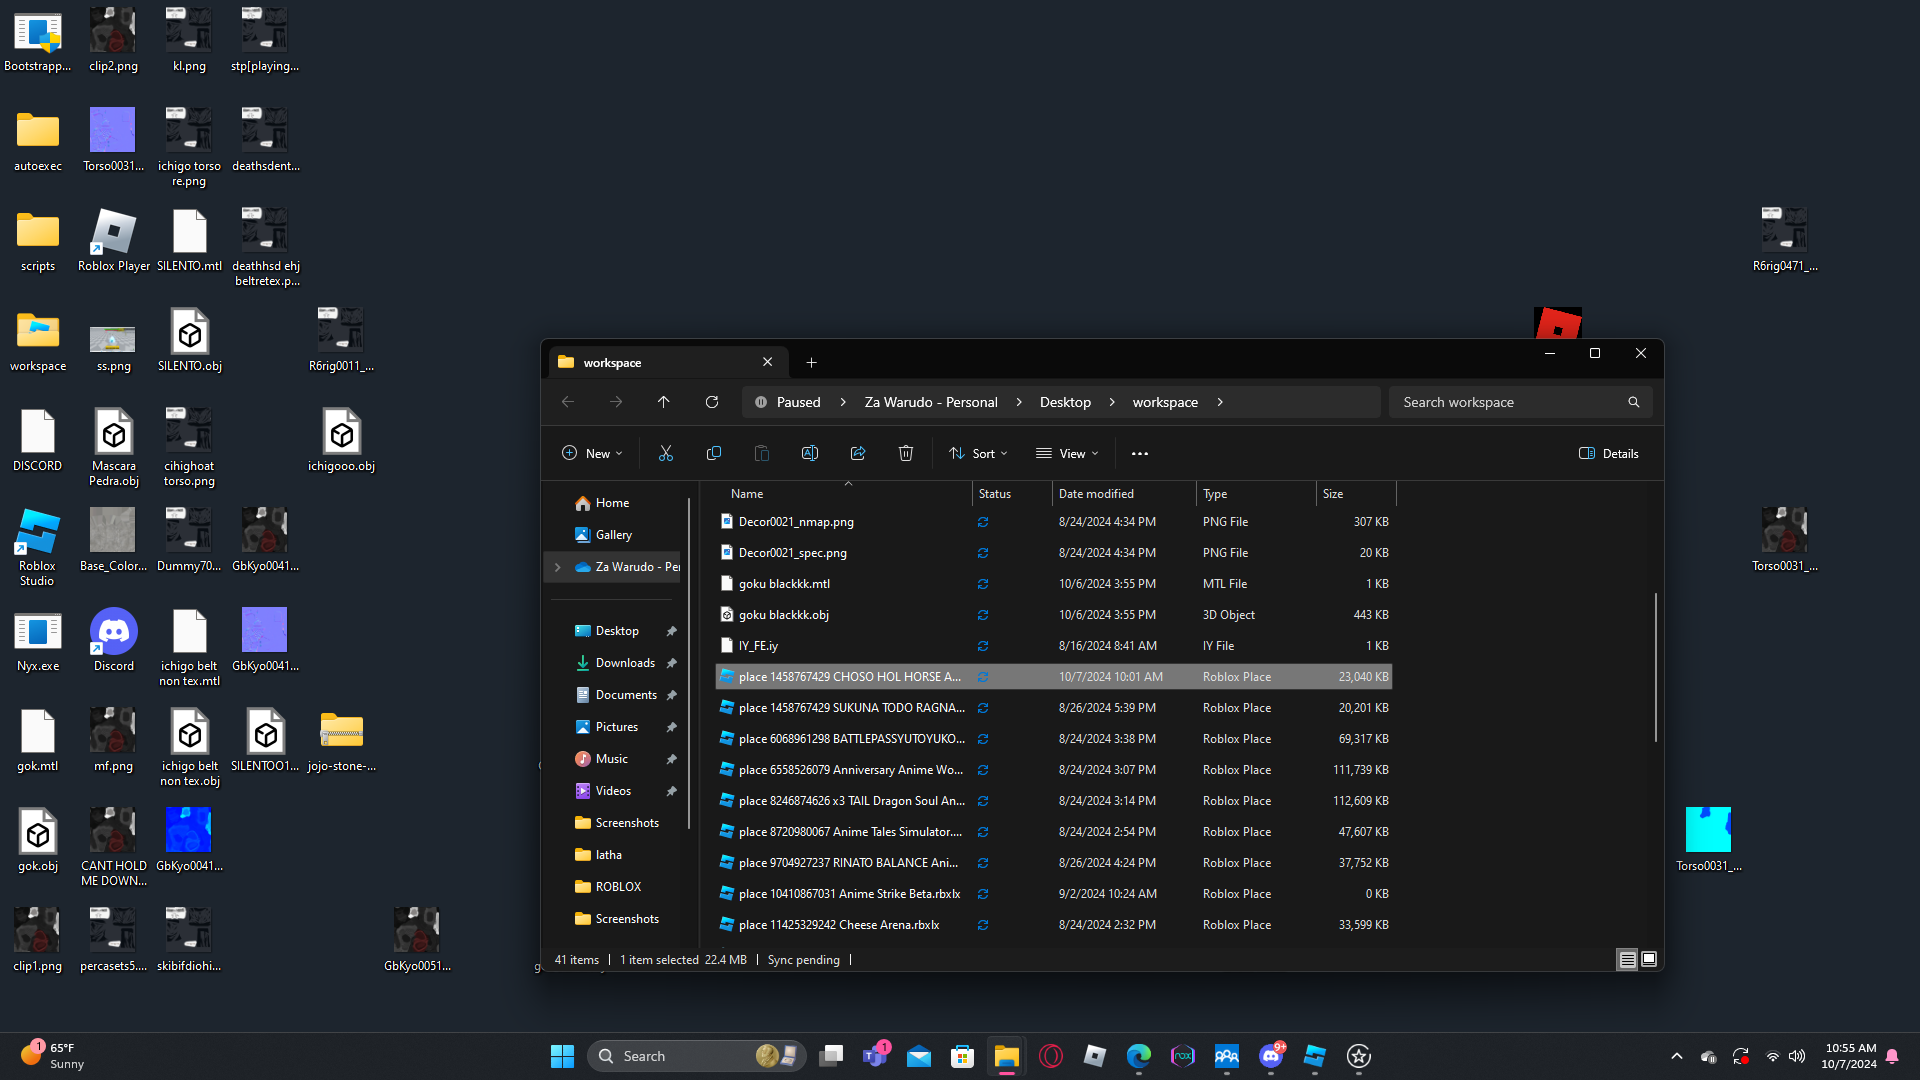Click the Rename icon in toolbar
Image resolution: width=1920 pixels, height=1080 pixels.
[810, 453]
